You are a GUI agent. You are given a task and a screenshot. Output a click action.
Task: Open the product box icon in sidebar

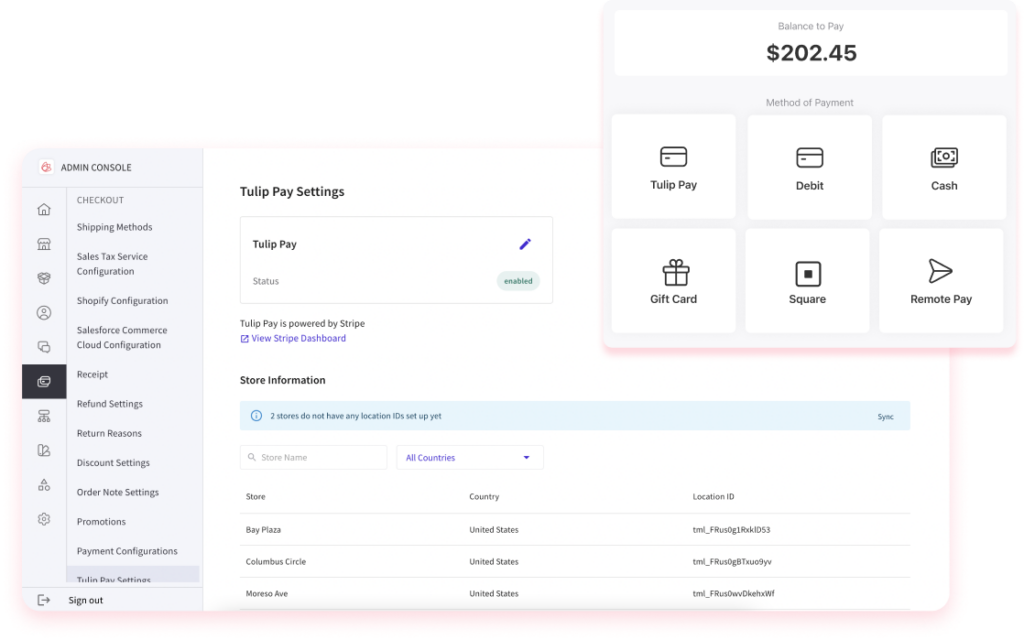[x=44, y=278]
